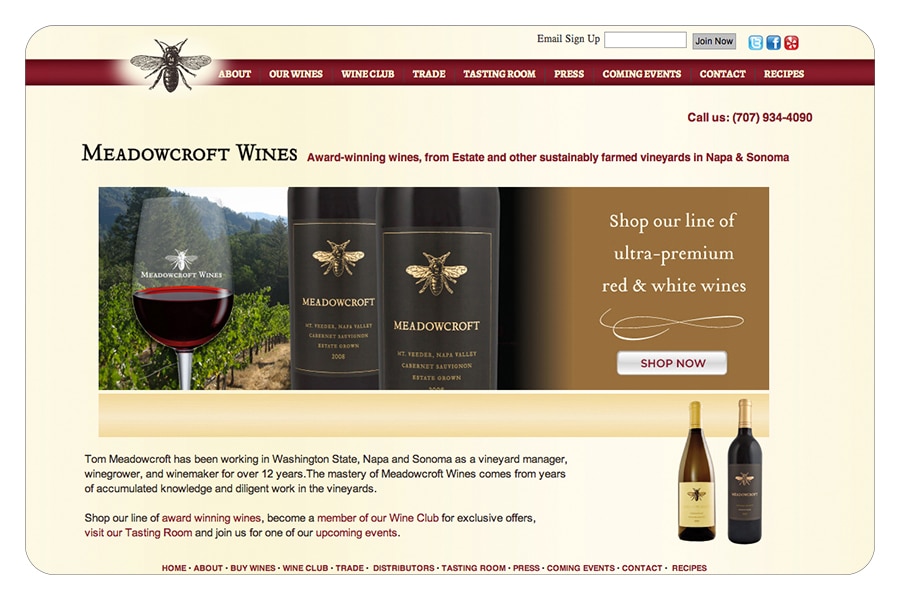Open the Our Wines menu item
Image resolution: width=900 pixels, height=600 pixels.
pyautogui.click(x=296, y=74)
